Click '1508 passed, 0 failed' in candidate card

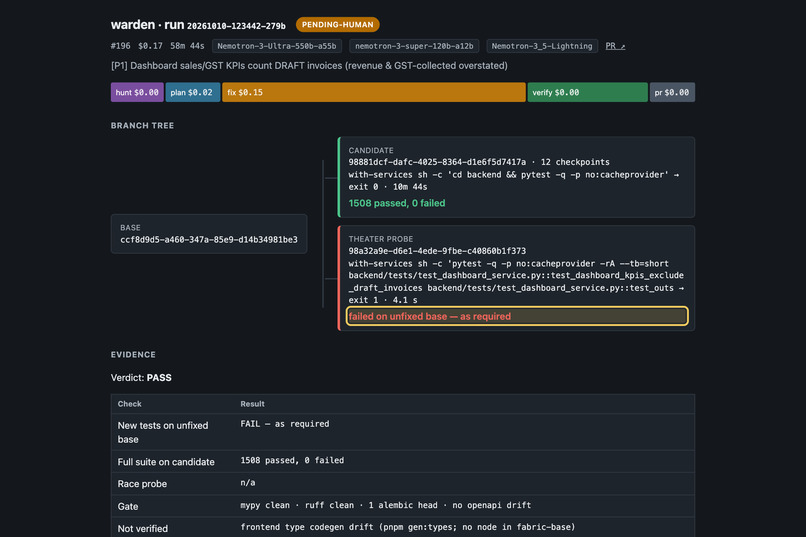397,203
